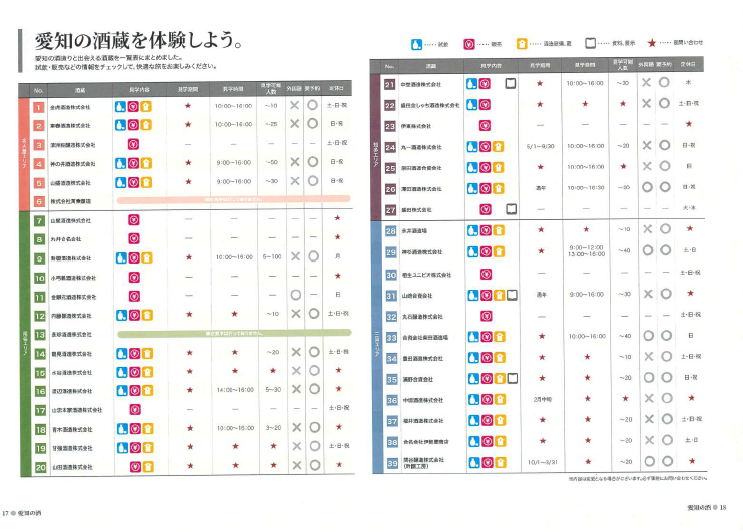The height and width of the screenshot is (532, 743).
Task: Click the blue tasting bottle icon in the legend
Action: click(416, 45)
